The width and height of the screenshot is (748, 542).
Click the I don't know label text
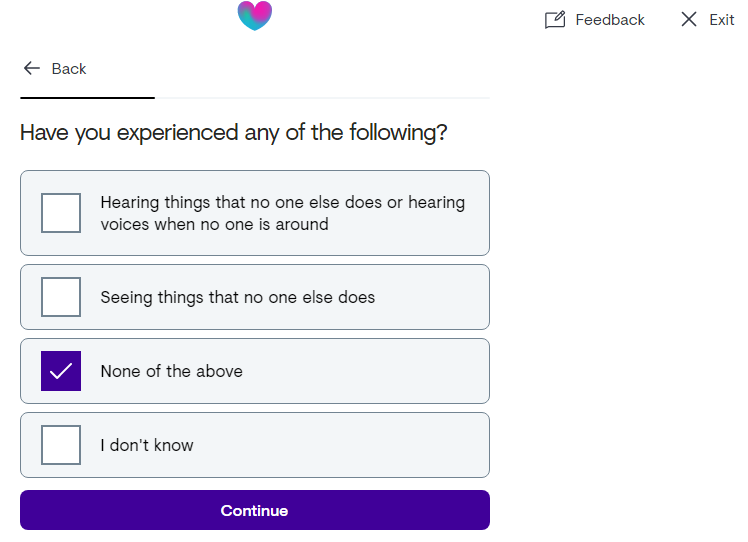147,445
